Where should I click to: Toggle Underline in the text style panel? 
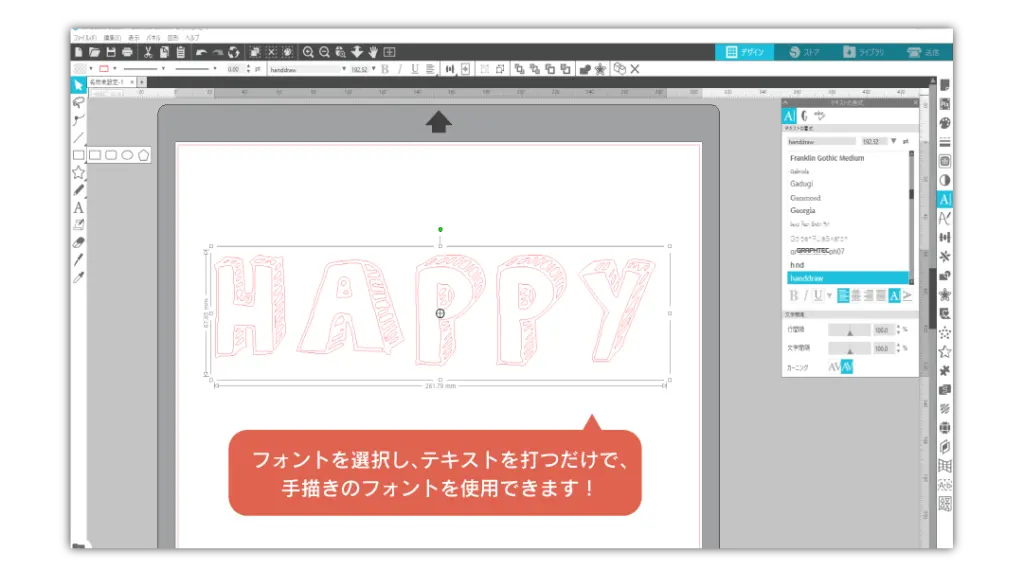tap(818, 295)
